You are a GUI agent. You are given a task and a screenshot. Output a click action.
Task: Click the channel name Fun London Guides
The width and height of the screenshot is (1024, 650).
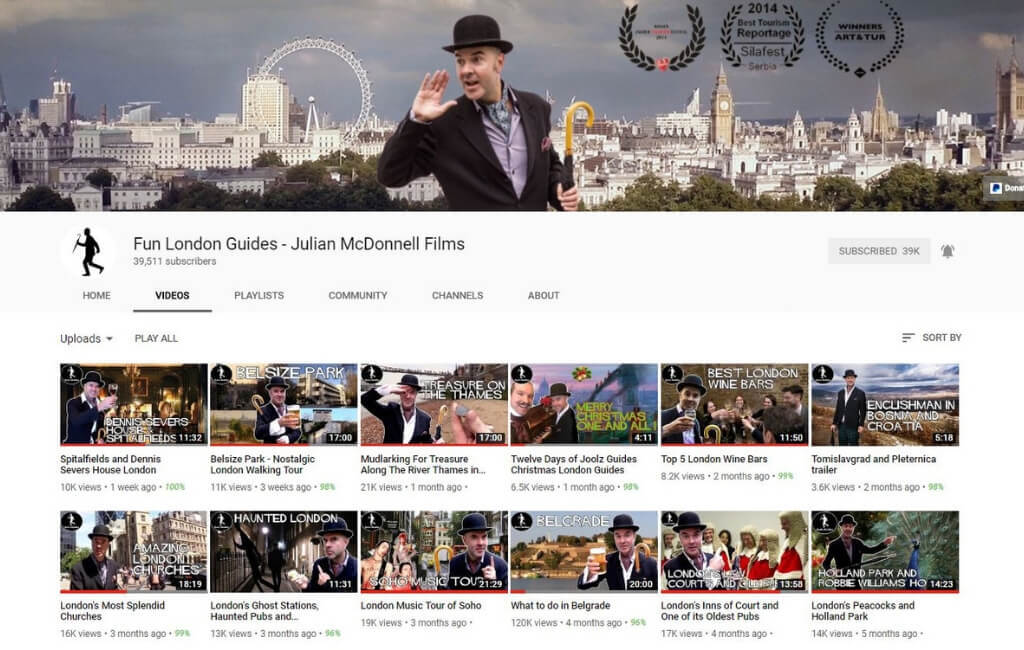pos(299,244)
